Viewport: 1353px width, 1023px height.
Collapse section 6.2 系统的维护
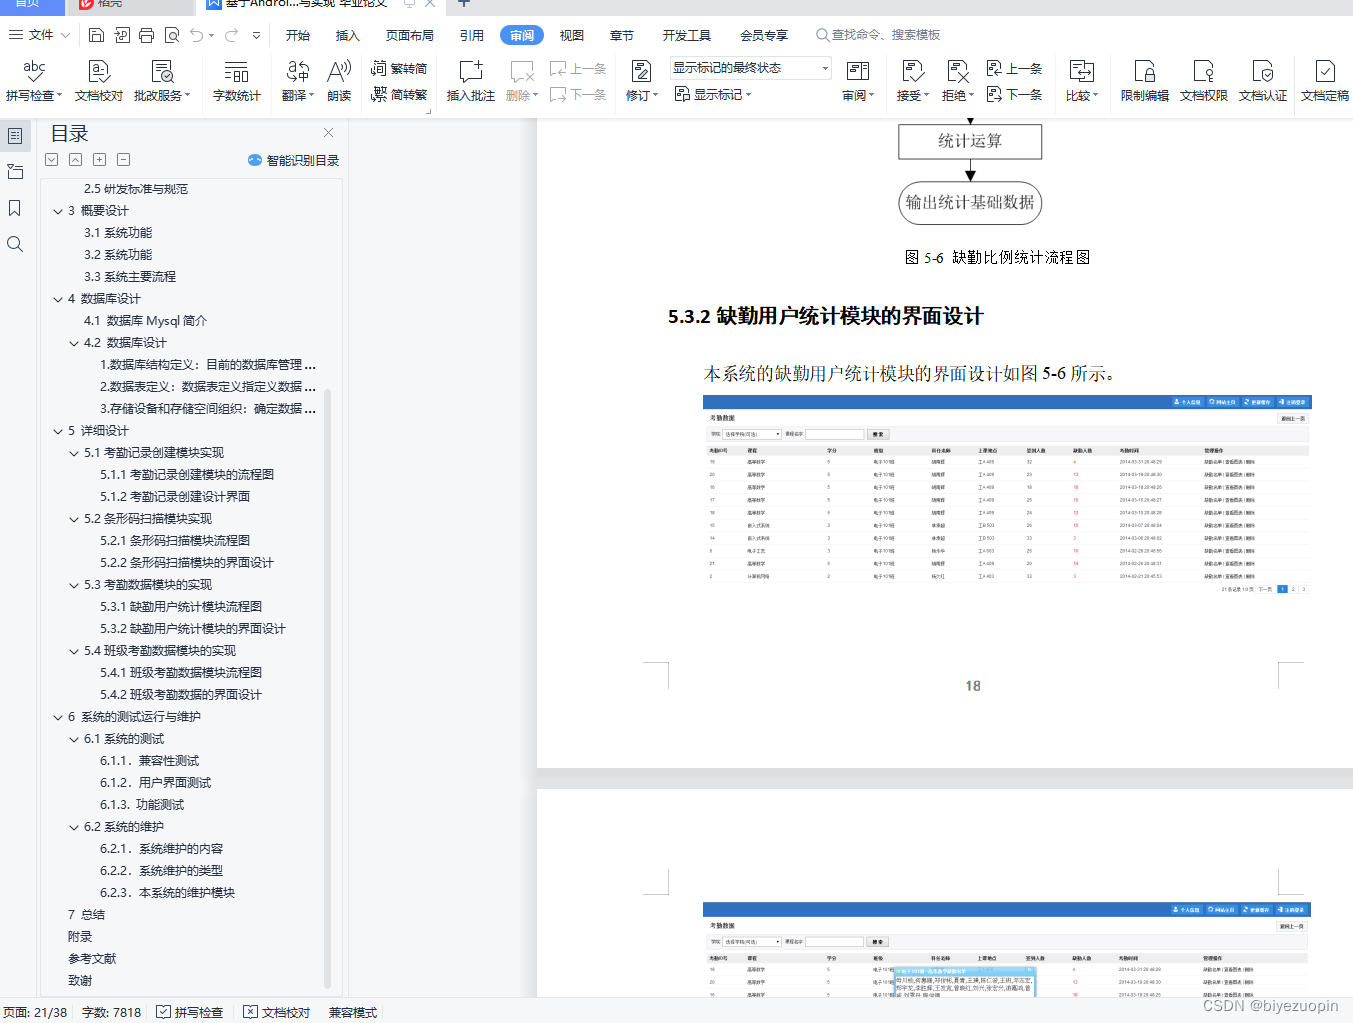coord(74,827)
